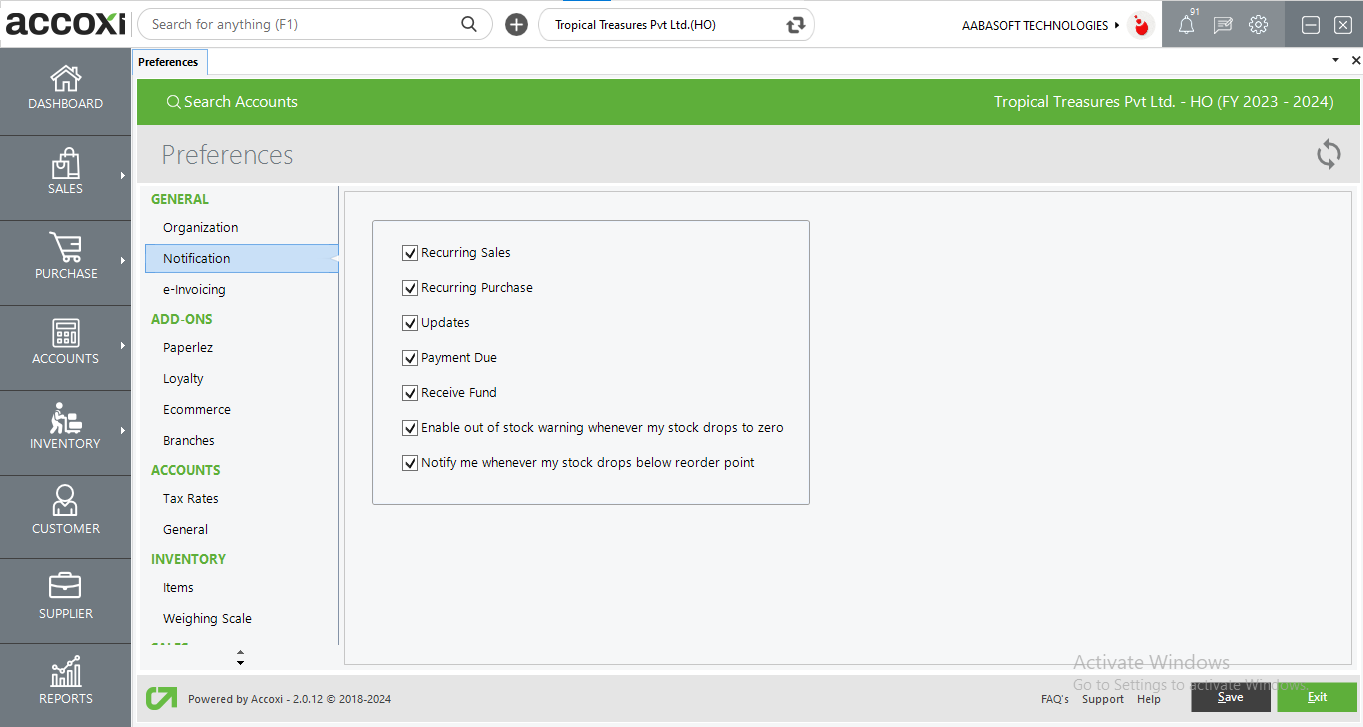Open the messages chat icon
Image resolution: width=1363 pixels, height=727 pixels.
(1222, 26)
